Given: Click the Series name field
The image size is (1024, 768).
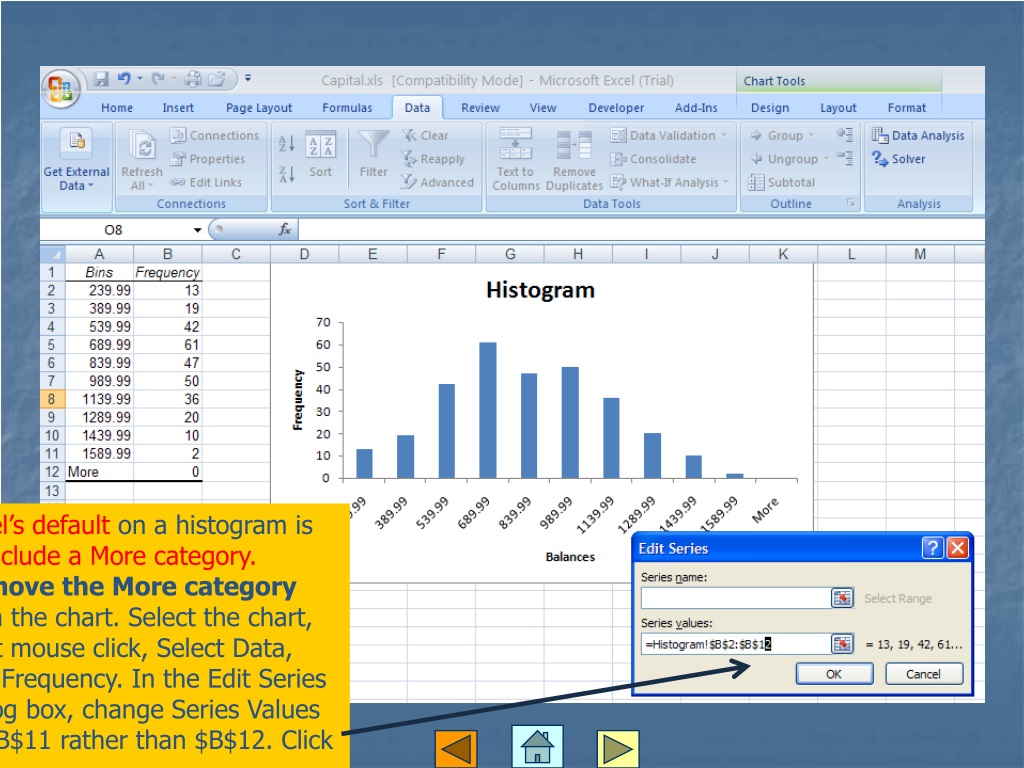Looking at the screenshot, I should point(735,598).
